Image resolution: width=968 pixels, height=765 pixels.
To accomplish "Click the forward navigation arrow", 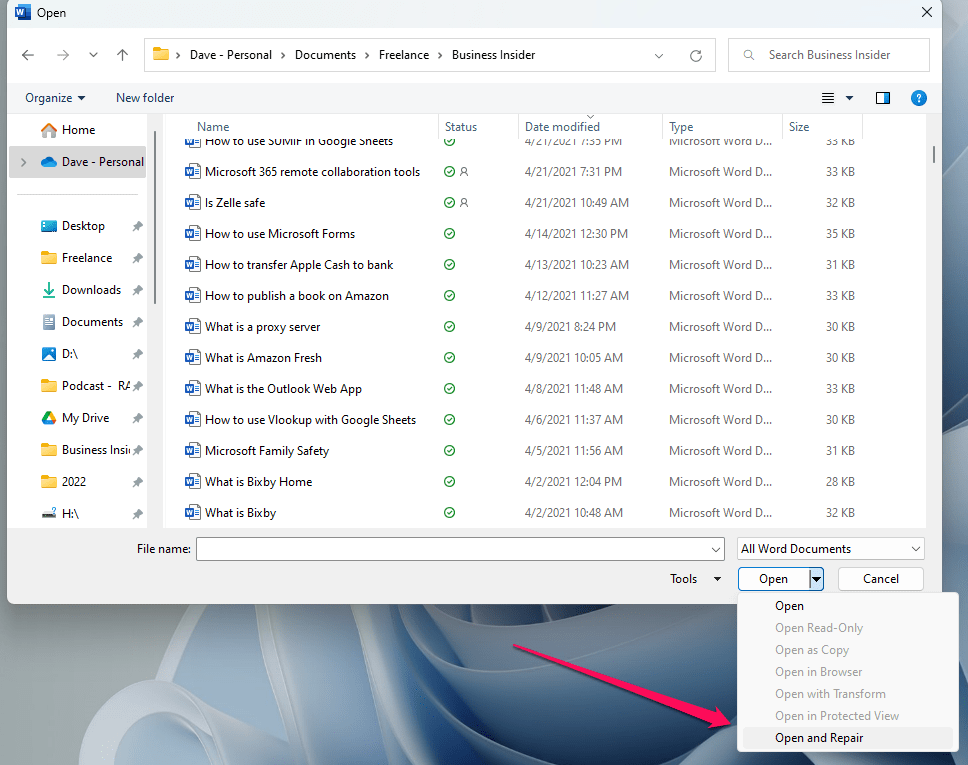I will coord(62,55).
